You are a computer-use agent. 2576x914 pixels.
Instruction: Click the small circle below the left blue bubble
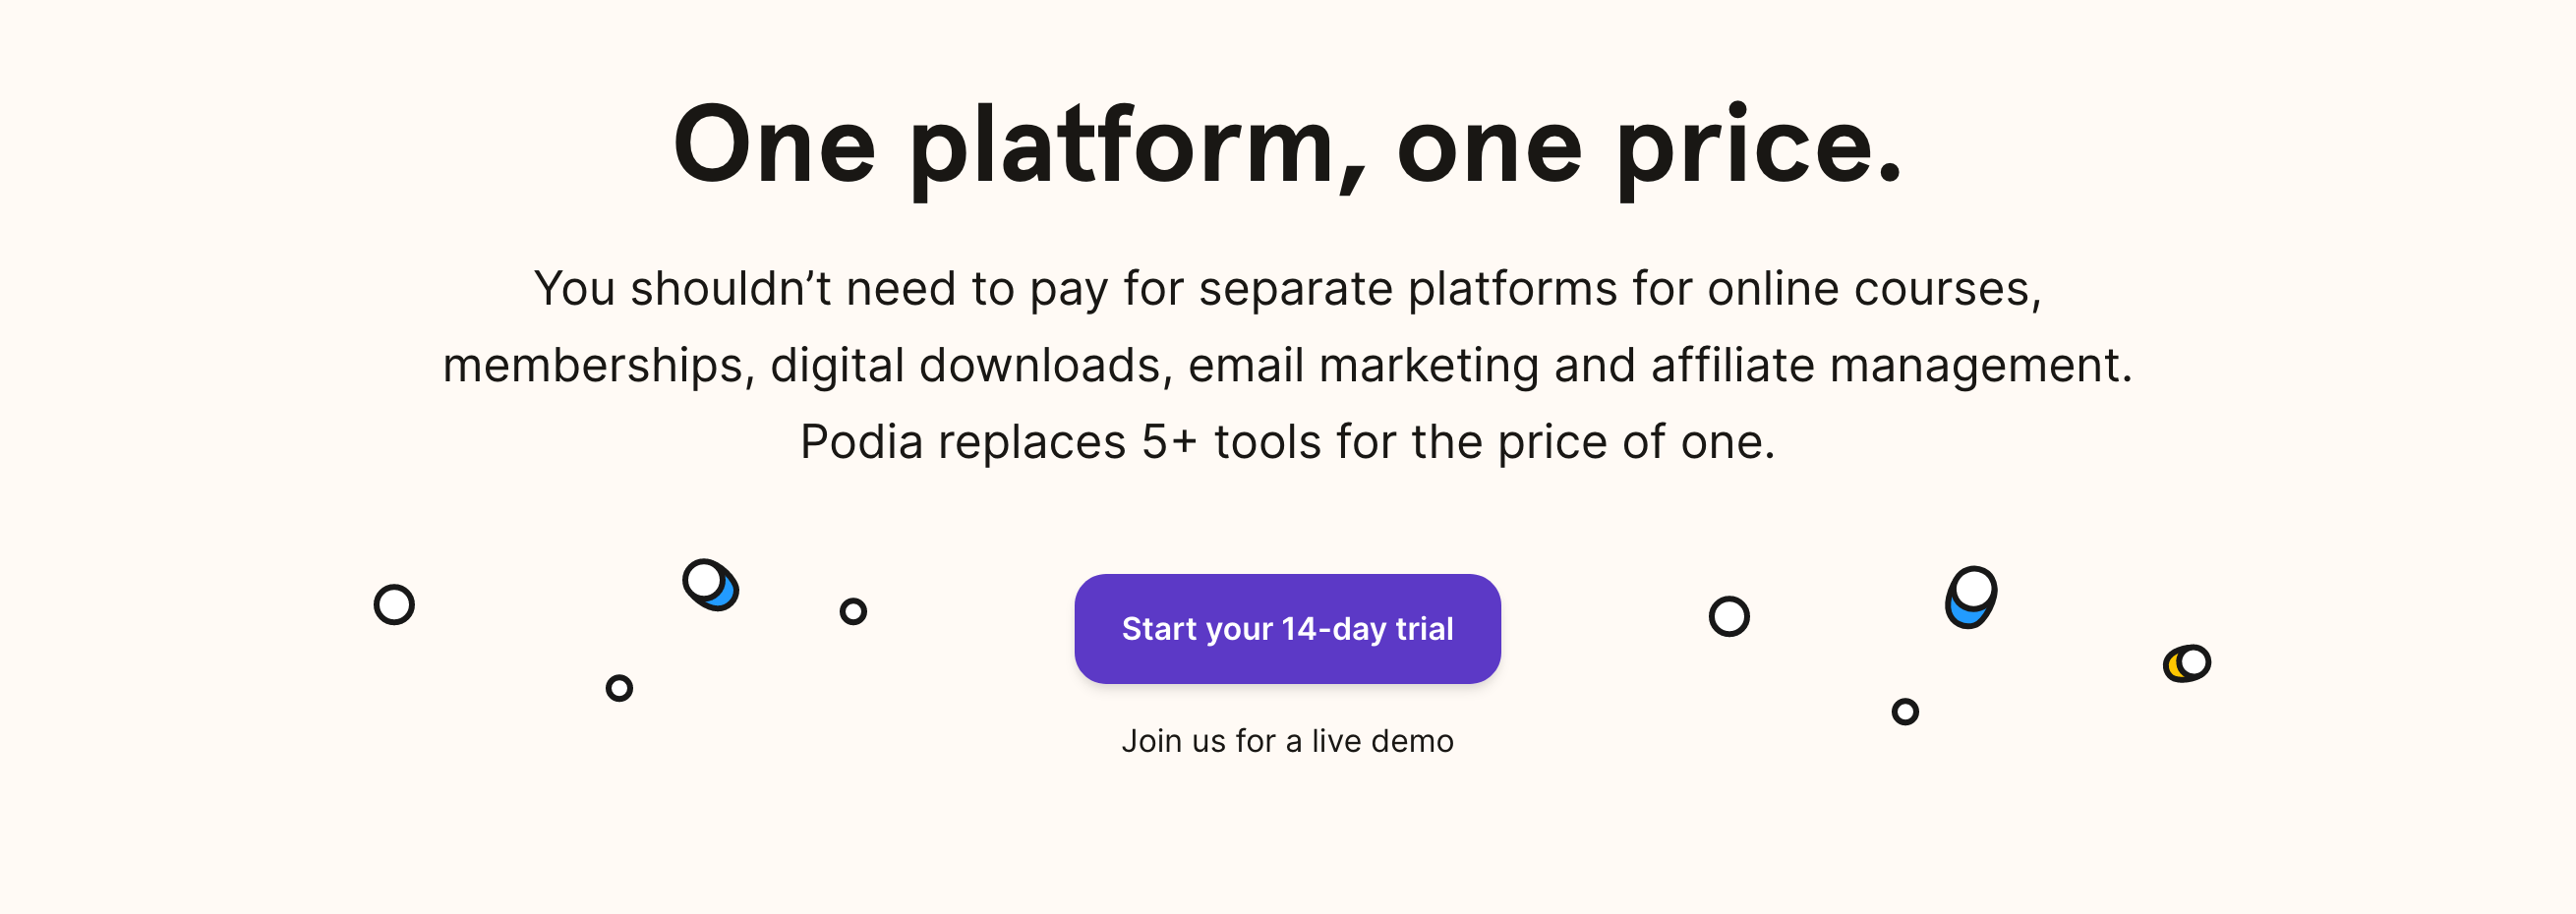[619, 688]
